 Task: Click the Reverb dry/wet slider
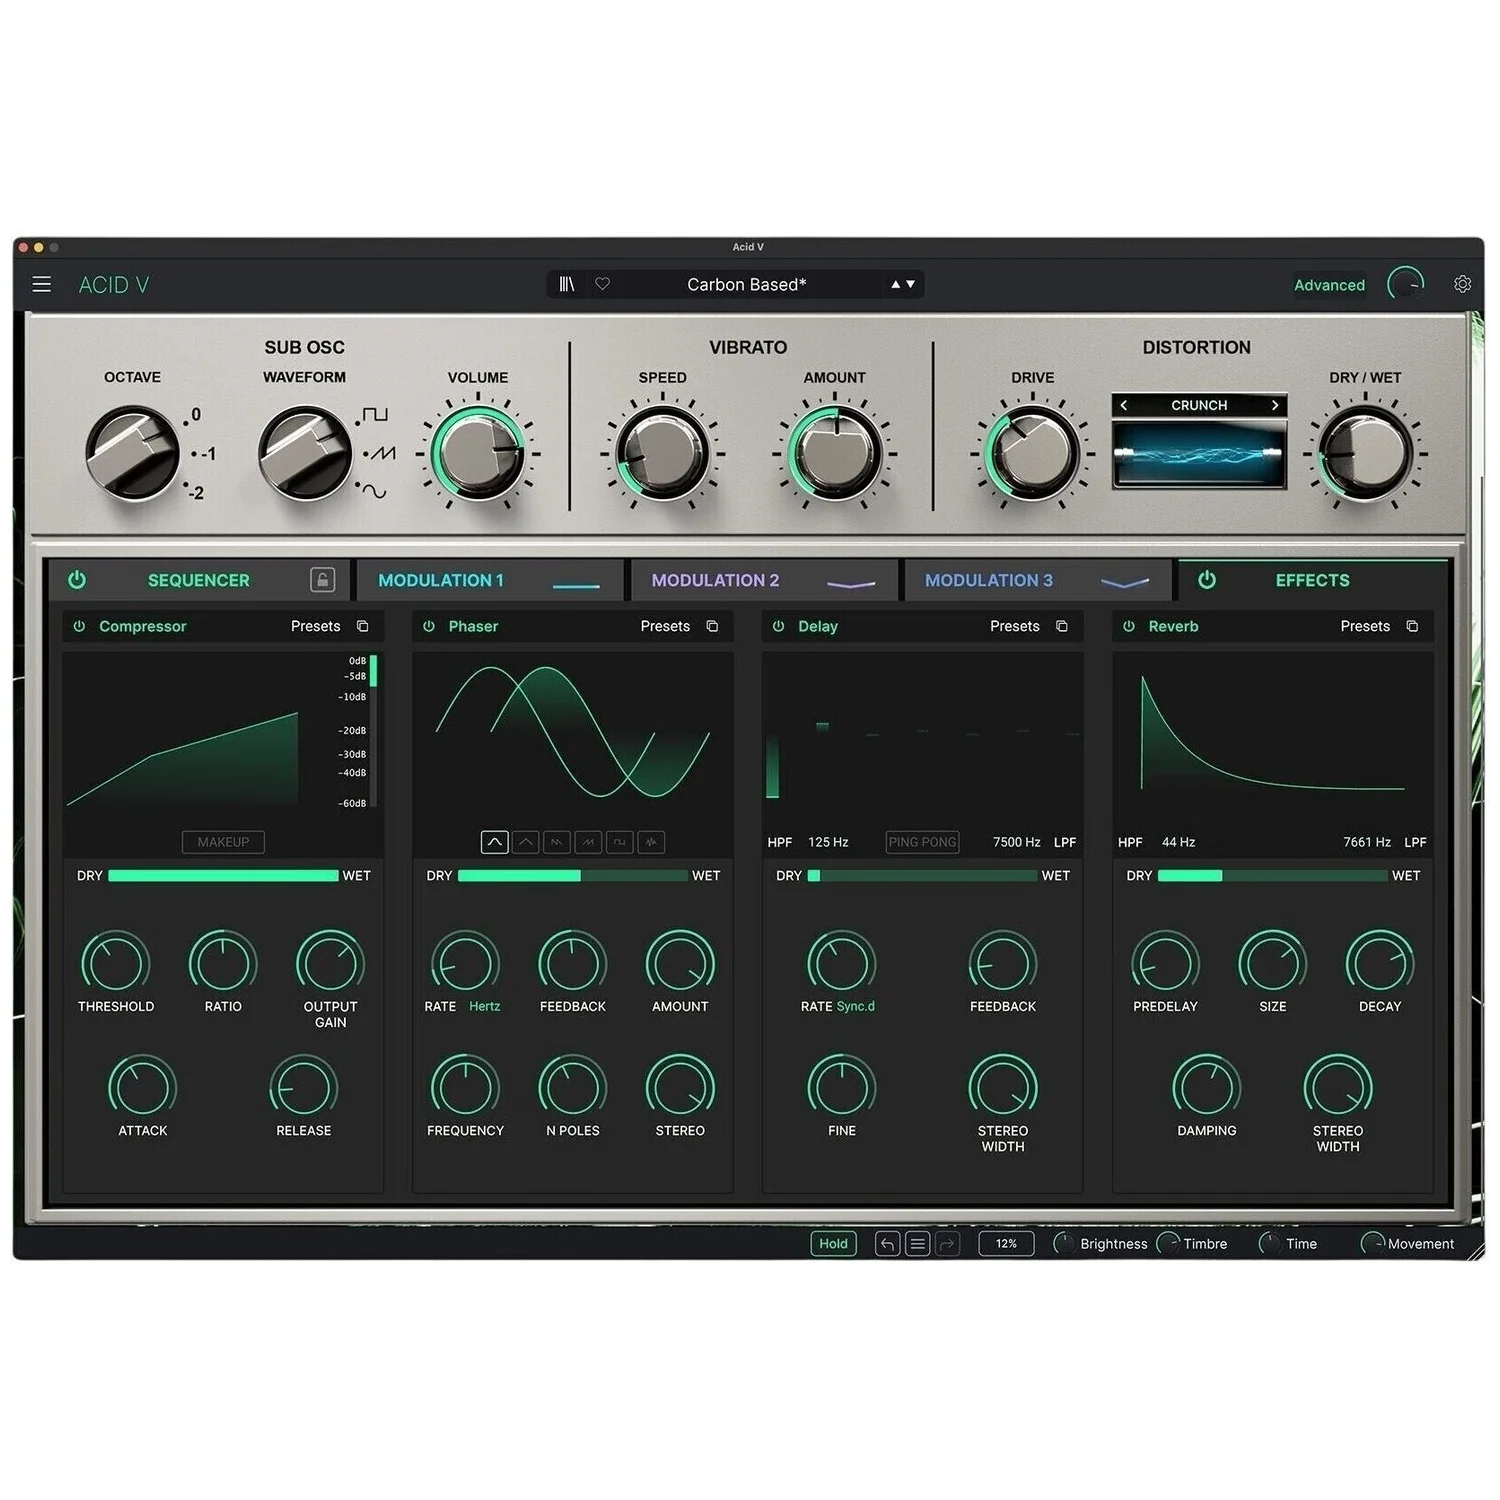[1273, 876]
